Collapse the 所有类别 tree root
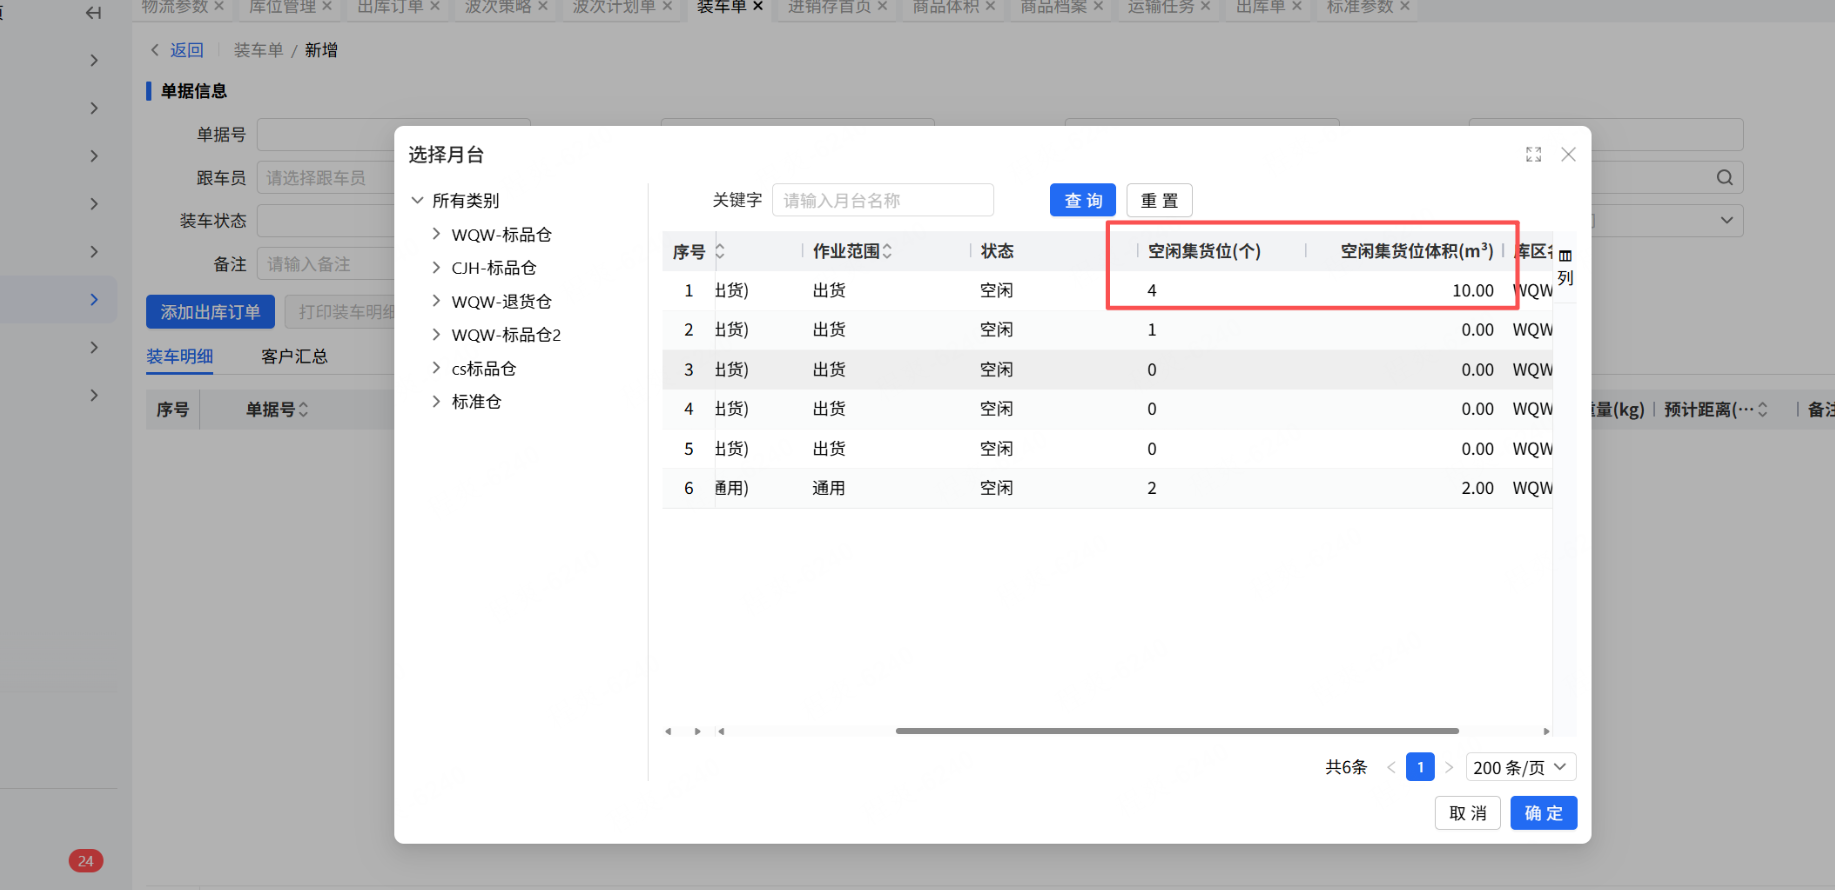This screenshot has height=890, width=1835. (417, 200)
